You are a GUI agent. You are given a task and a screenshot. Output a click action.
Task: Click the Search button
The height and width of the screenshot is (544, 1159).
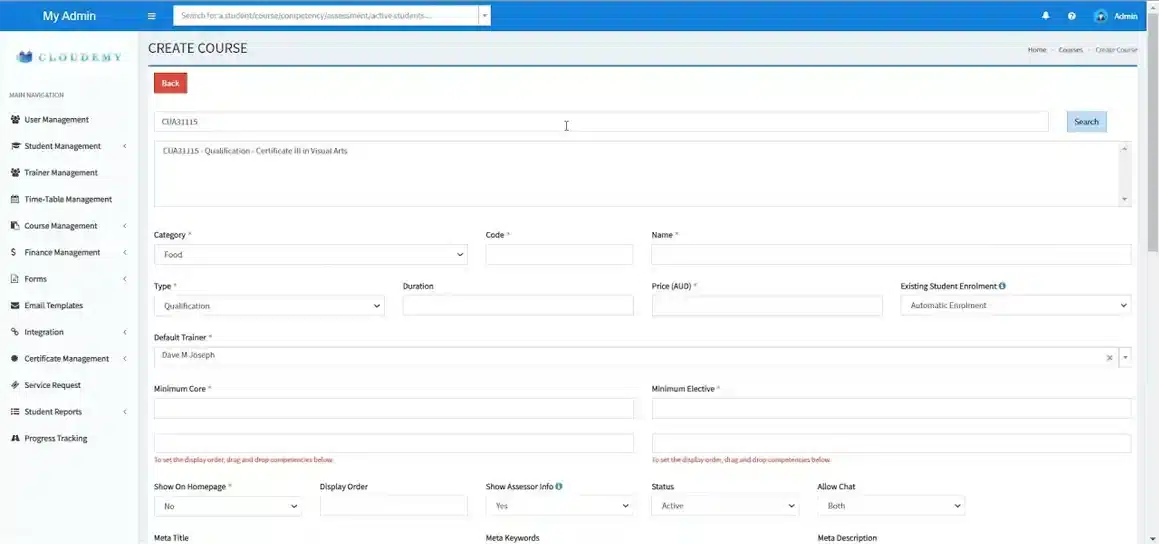[x=1087, y=122]
